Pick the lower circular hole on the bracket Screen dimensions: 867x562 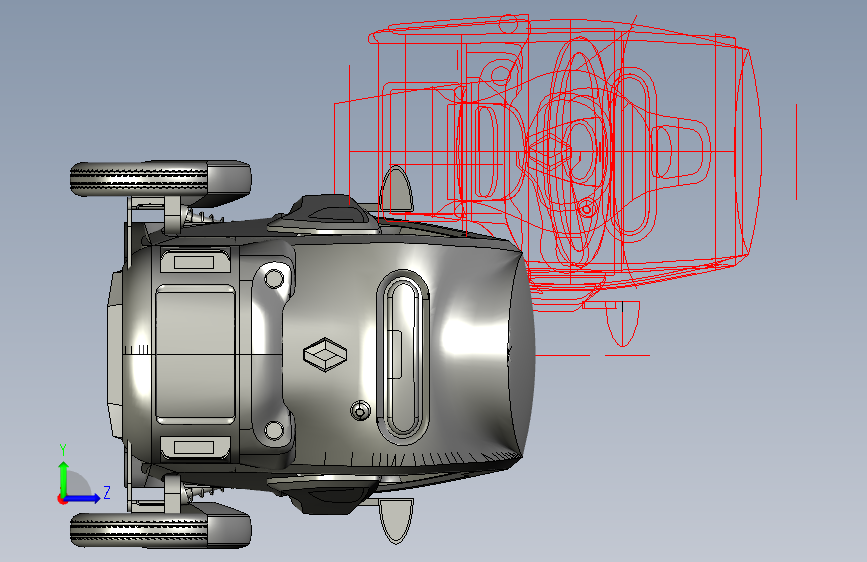(274, 430)
